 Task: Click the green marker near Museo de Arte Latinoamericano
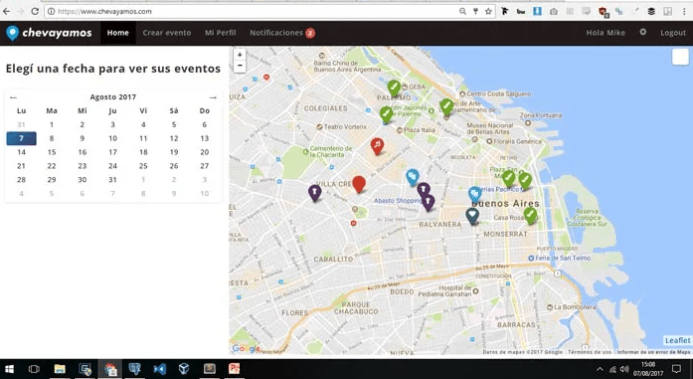tap(446, 107)
